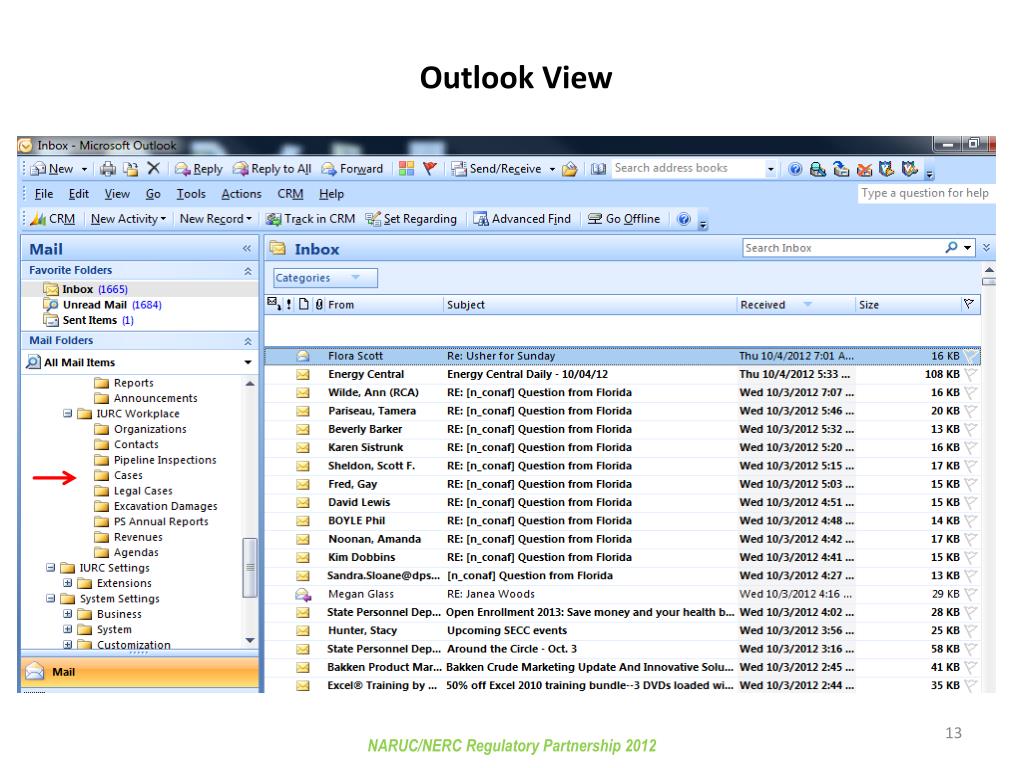Sort by the Flag Status column icon
The image size is (1024, 768).
pos(968,304)
